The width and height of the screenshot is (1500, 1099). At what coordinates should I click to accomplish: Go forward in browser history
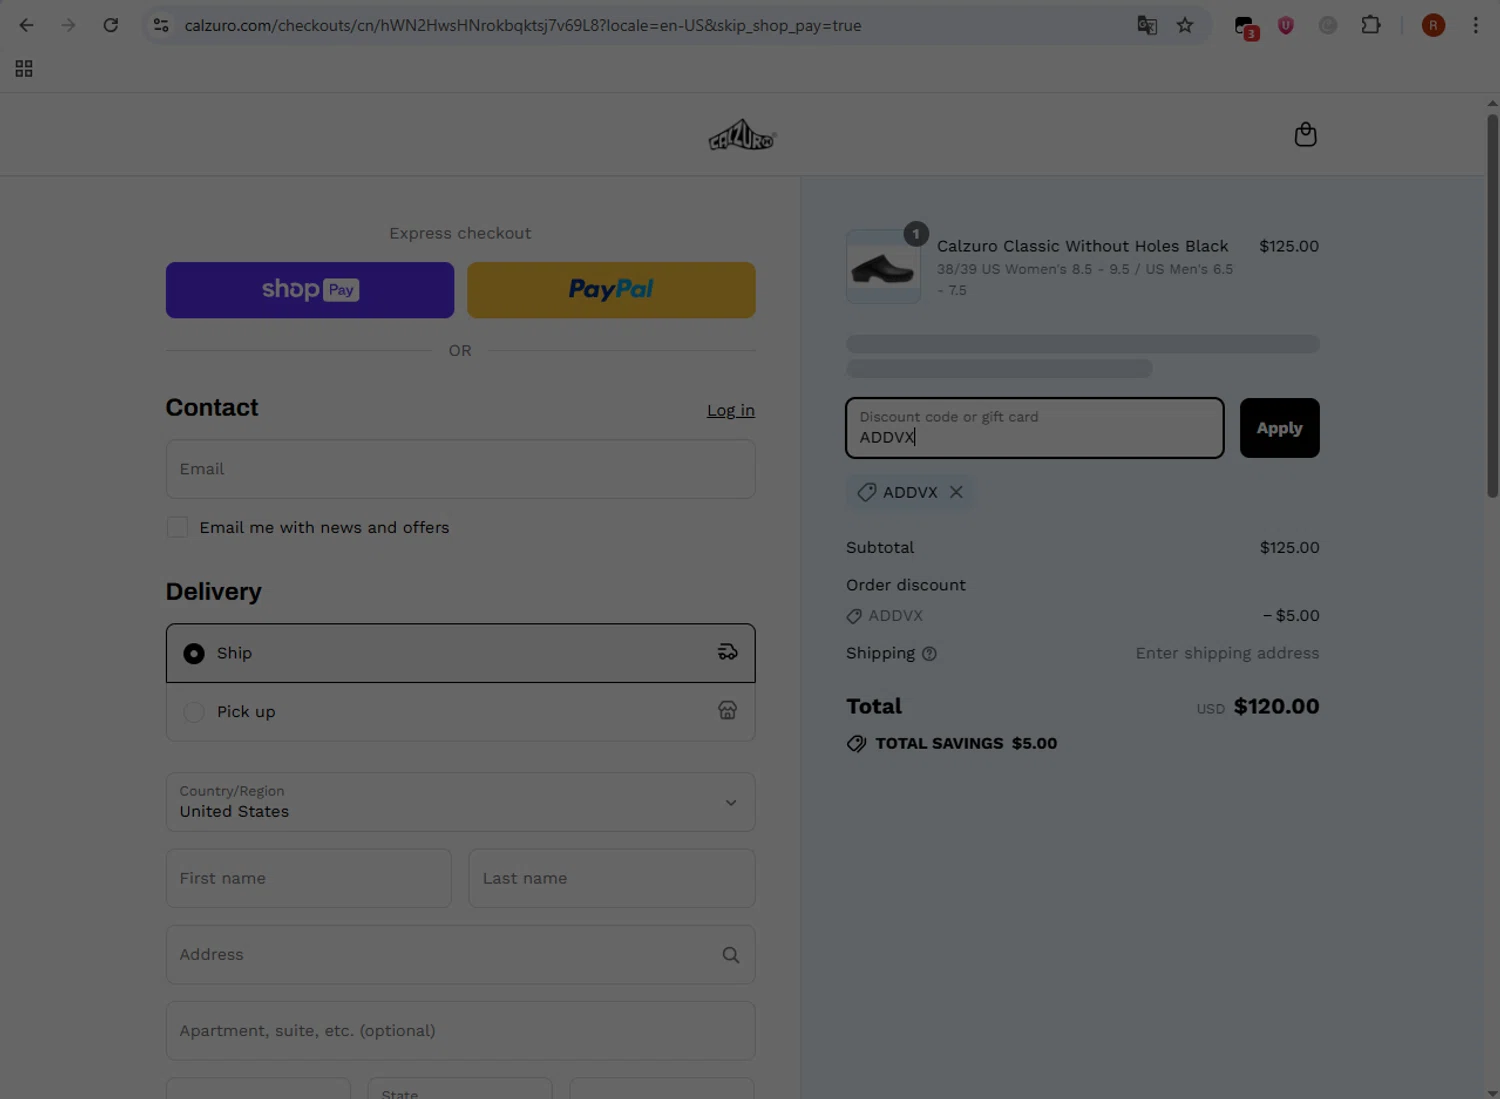[68, 25]
